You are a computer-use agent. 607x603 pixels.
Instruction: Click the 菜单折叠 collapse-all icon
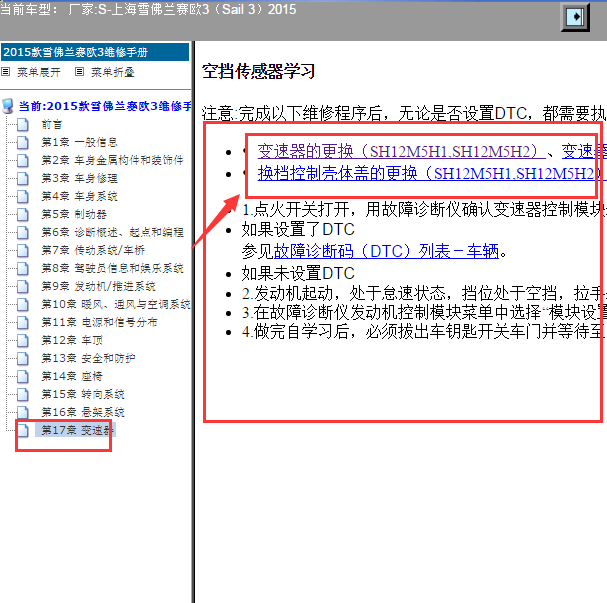[x=79, y=71]
